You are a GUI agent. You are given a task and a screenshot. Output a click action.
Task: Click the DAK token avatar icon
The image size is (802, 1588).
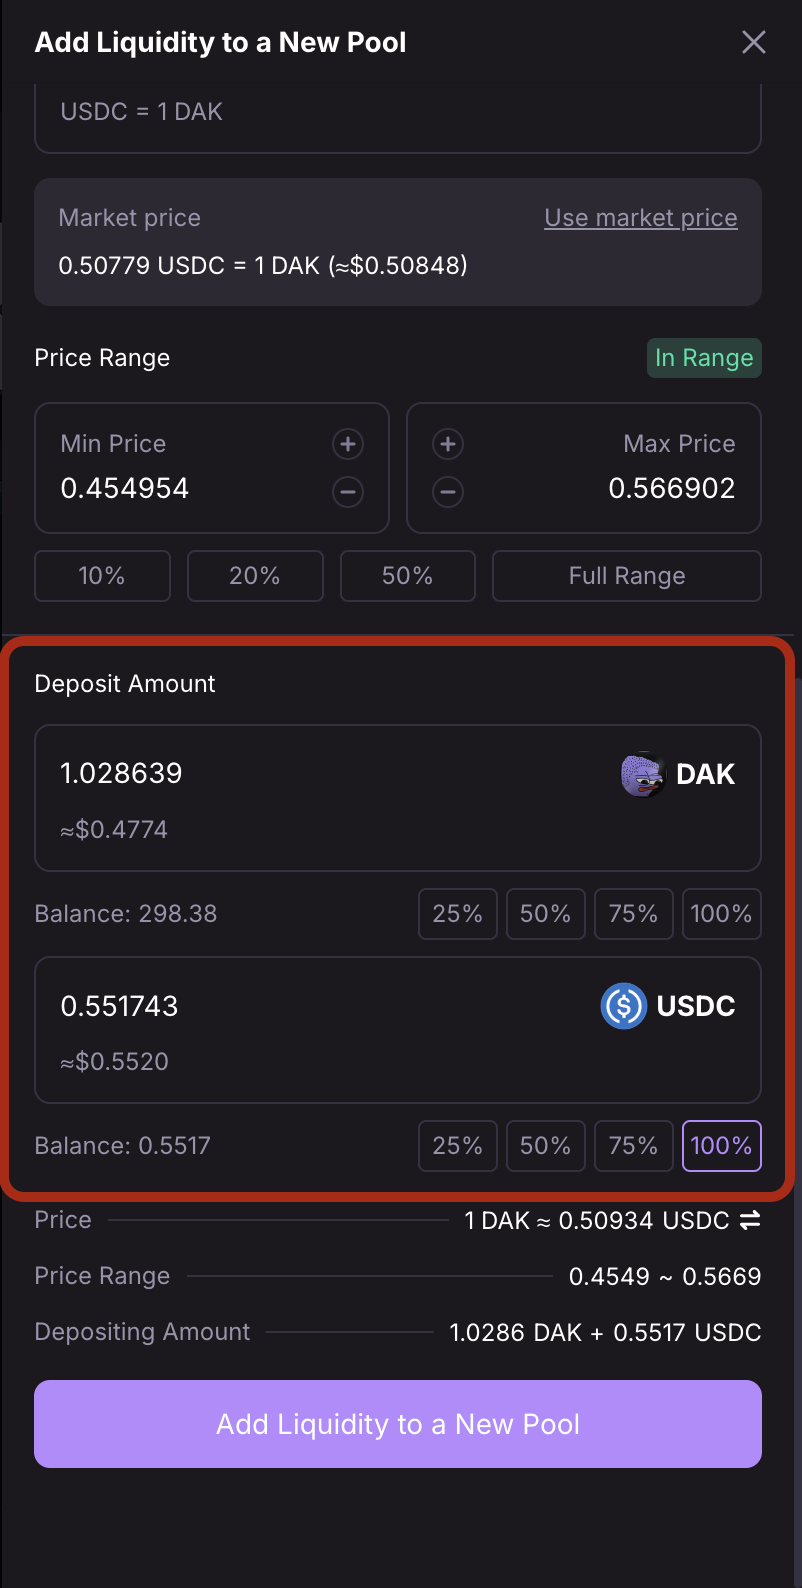coord(643,774)
